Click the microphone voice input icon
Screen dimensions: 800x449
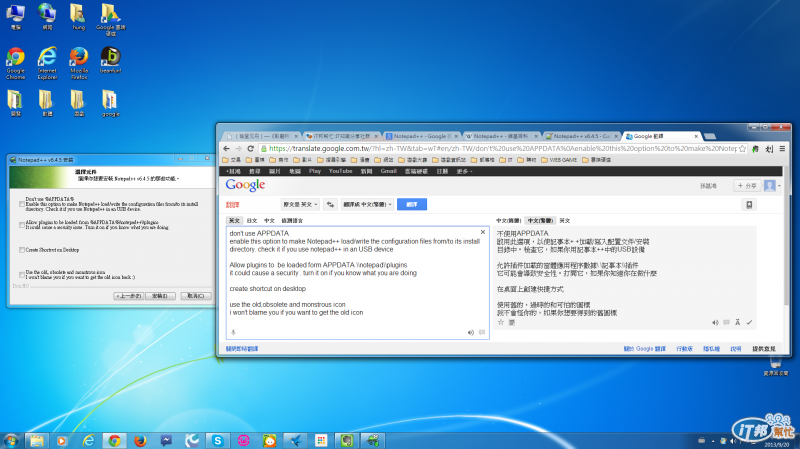[233, 333]
